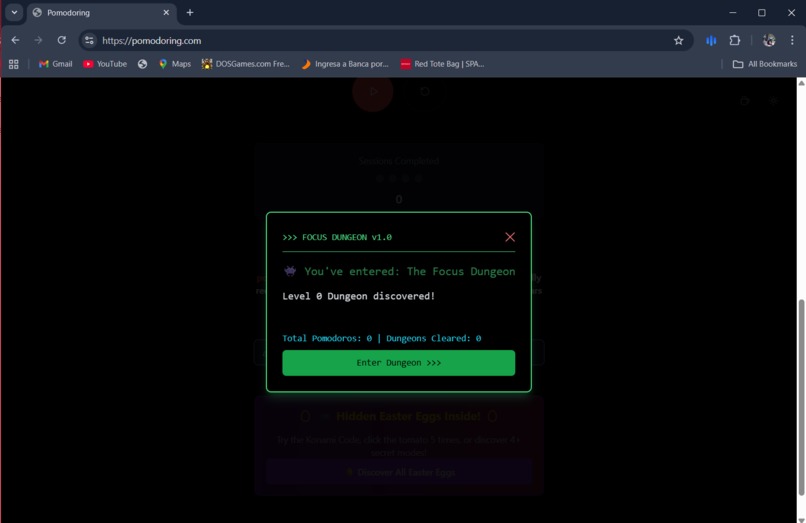Open the DOSGames.com bookmark
The height and width of the screenshot is (523, 806).
click(x=246, y=64)
